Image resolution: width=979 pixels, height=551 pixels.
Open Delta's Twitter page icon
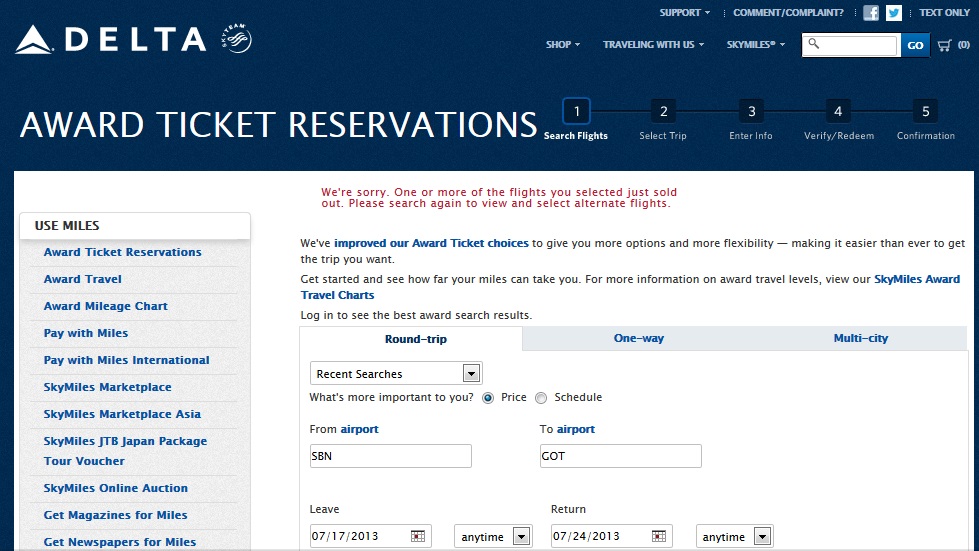coord(894,13)
